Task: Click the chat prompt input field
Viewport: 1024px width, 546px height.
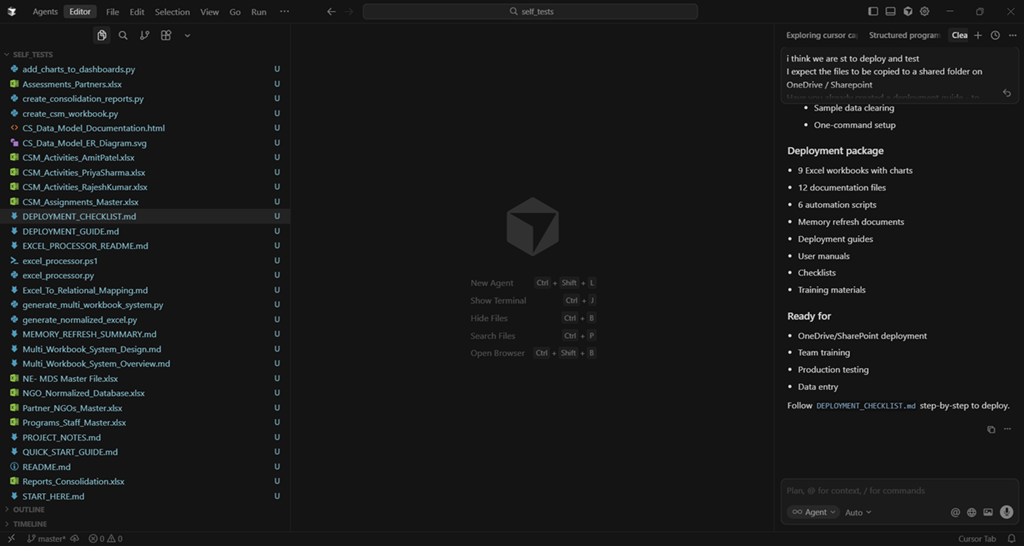Action: [895, 491]
